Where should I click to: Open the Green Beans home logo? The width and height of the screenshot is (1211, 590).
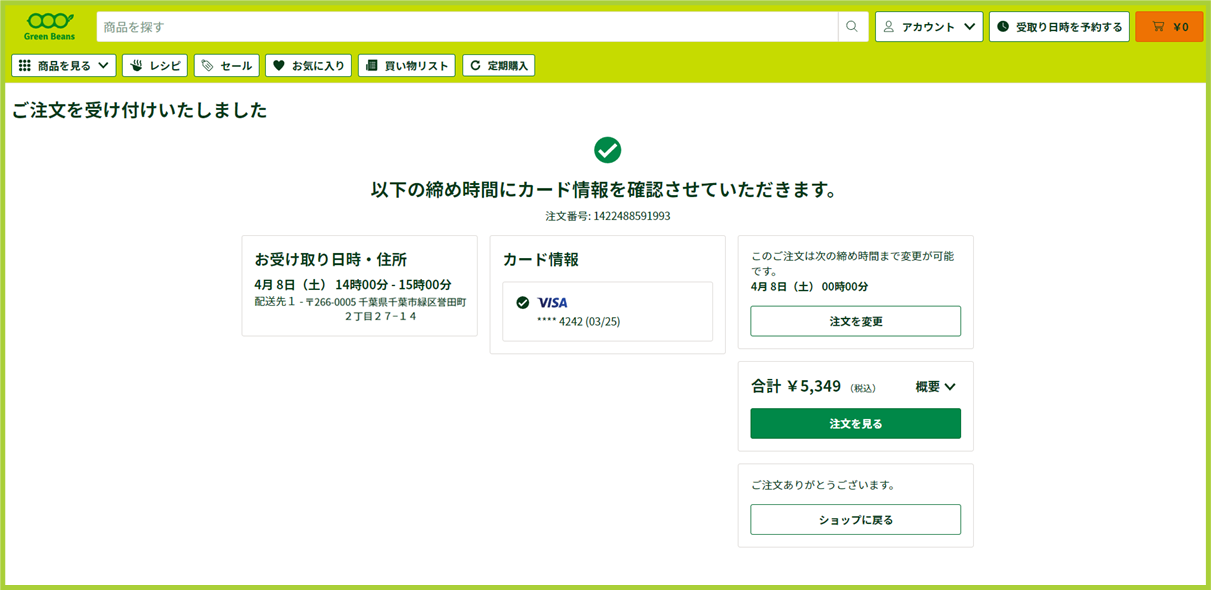coord(49,26)
